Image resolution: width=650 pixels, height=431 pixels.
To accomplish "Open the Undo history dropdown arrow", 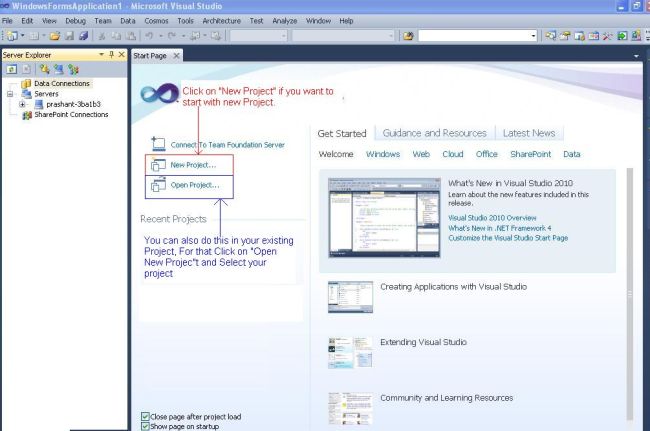I will (x=161, y=36).
